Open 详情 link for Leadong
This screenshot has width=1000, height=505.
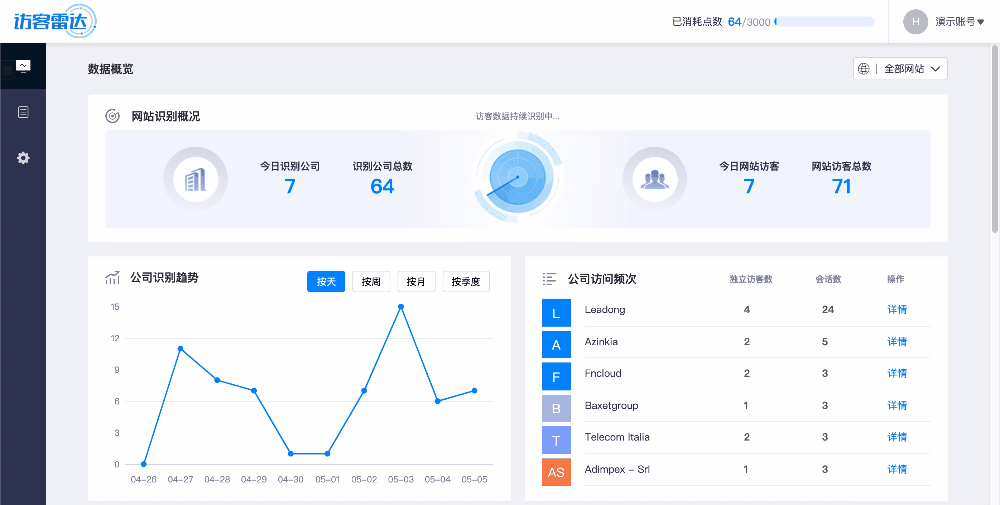click(897, 310)
